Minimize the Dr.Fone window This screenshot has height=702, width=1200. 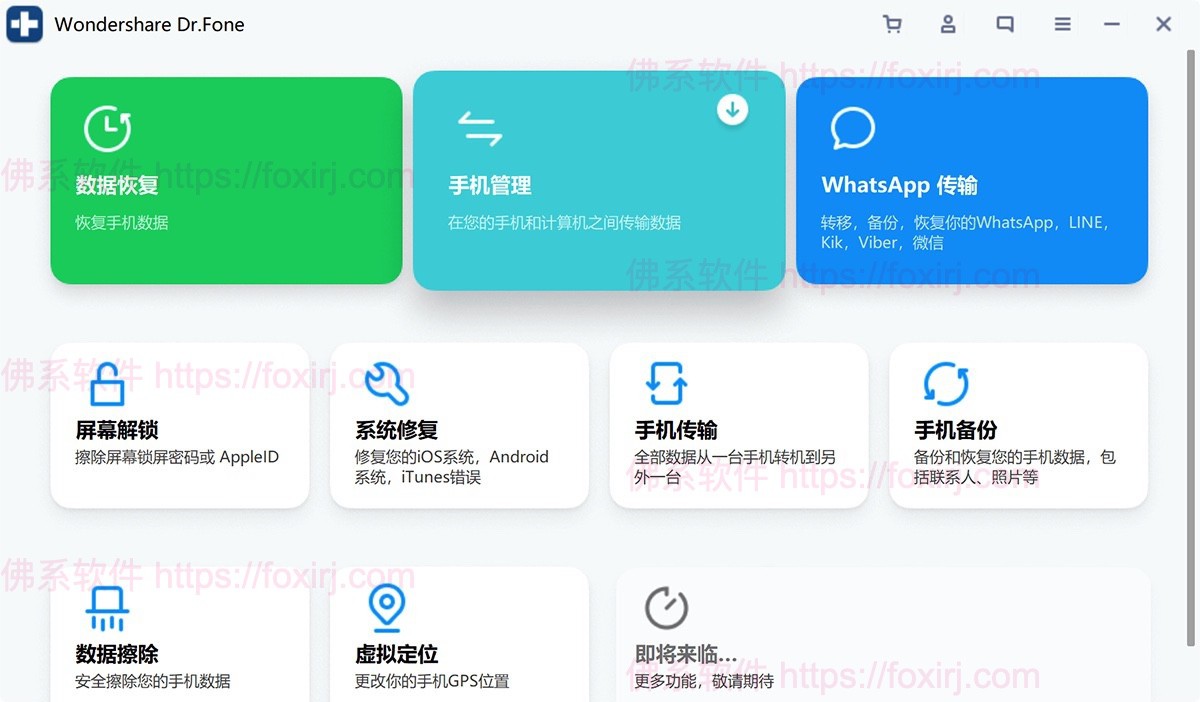click(x=1112, y=24)
